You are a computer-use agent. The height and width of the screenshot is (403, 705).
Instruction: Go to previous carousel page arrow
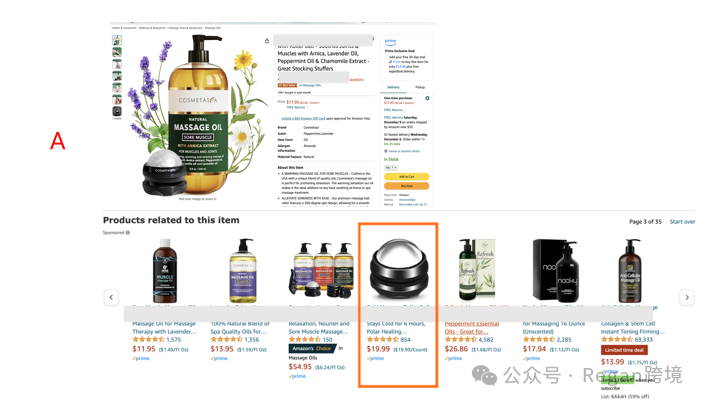[111, 297]
